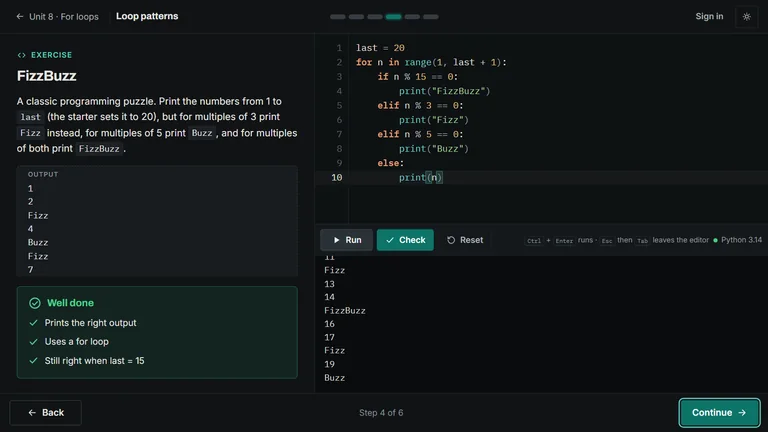
Task: Click the green Python status dot
Action: click(x=715, y=240)
